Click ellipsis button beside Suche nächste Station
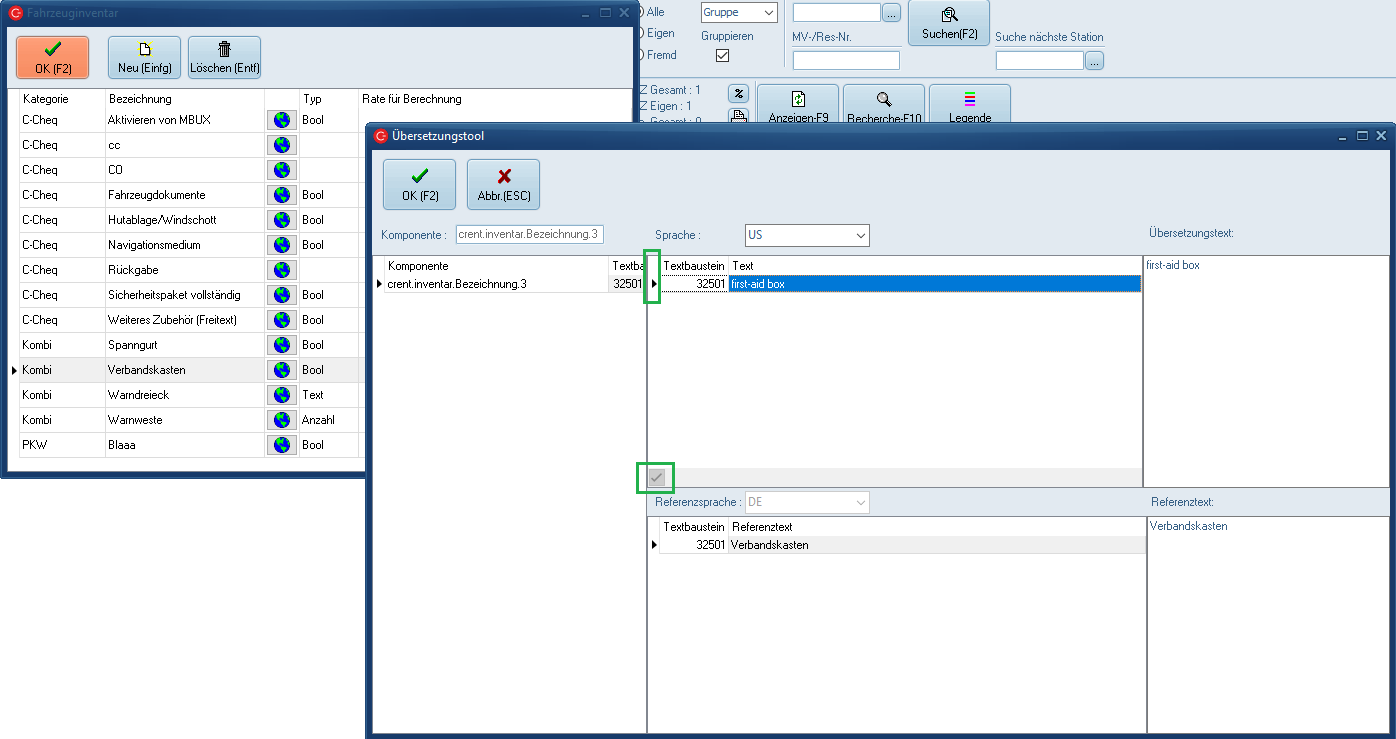The image size is (1396, 739). tap(1095, 61)
